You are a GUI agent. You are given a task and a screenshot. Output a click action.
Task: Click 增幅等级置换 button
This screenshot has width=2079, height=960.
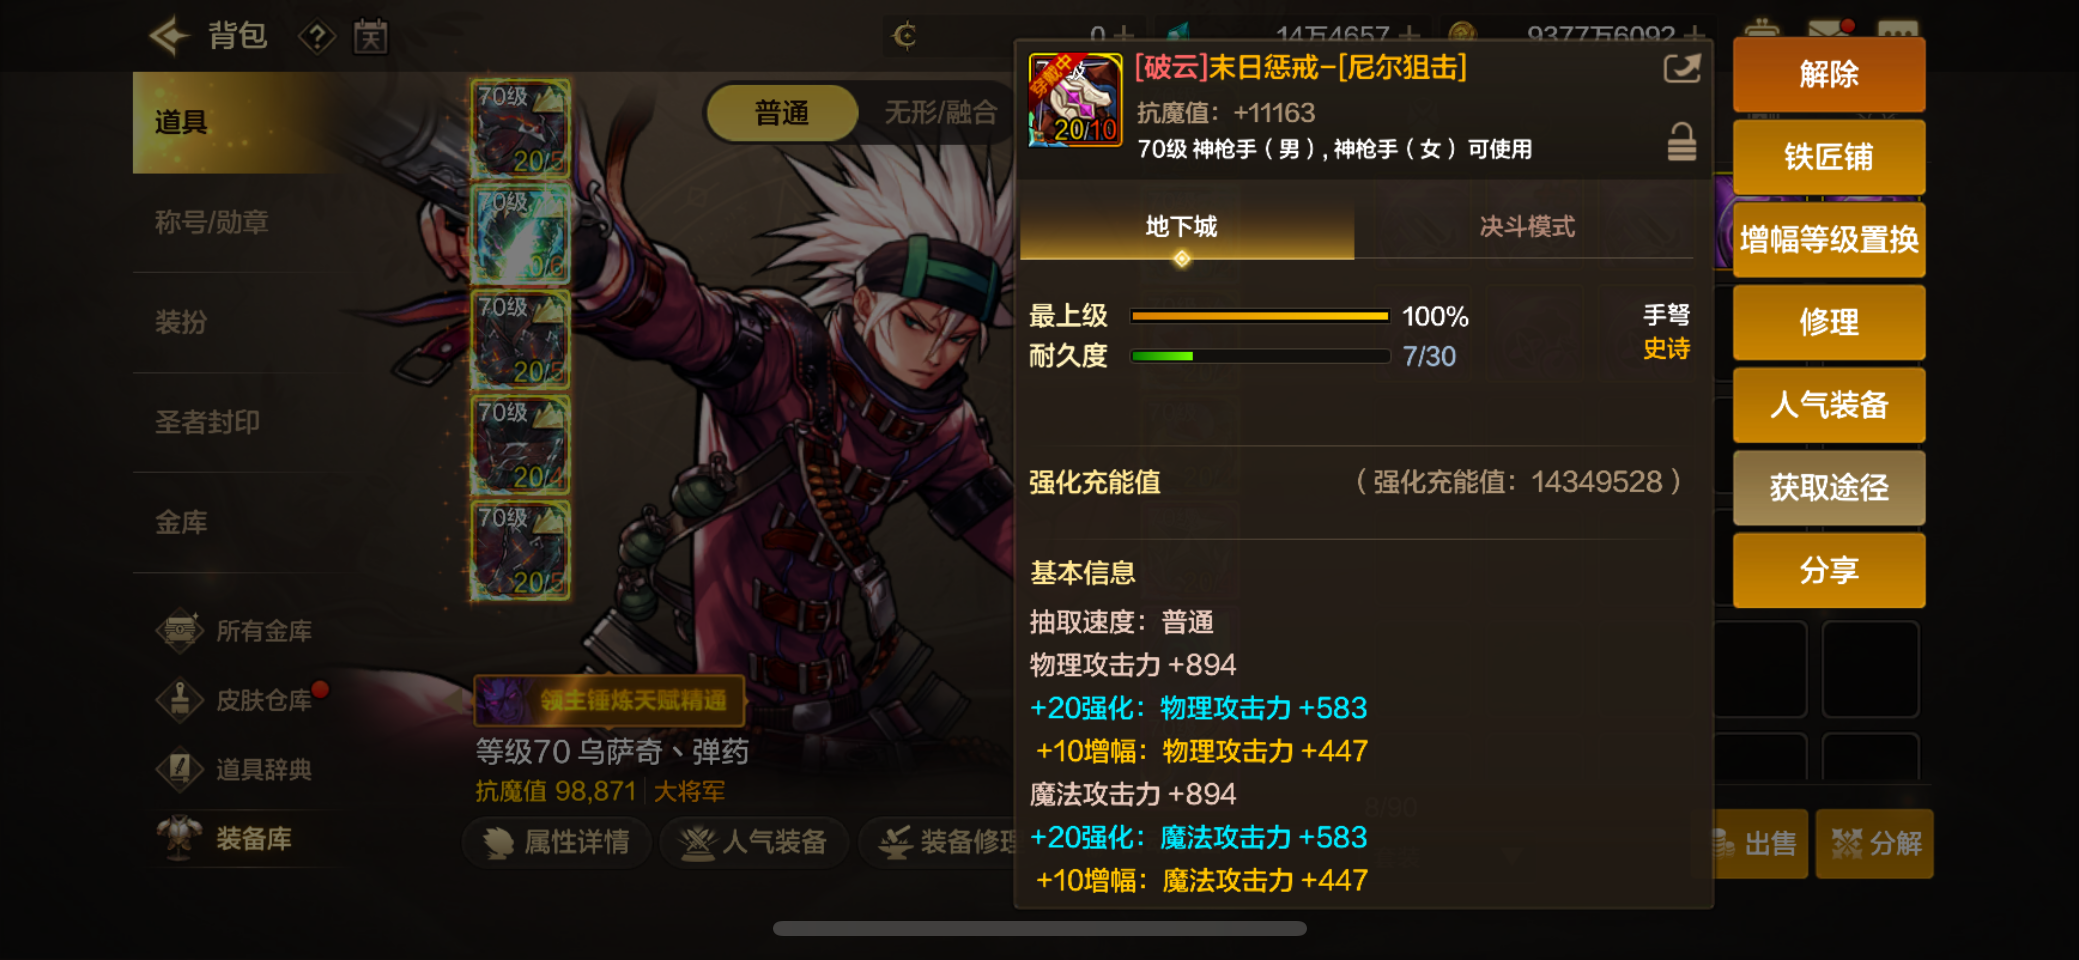(x=1828, y=240)
